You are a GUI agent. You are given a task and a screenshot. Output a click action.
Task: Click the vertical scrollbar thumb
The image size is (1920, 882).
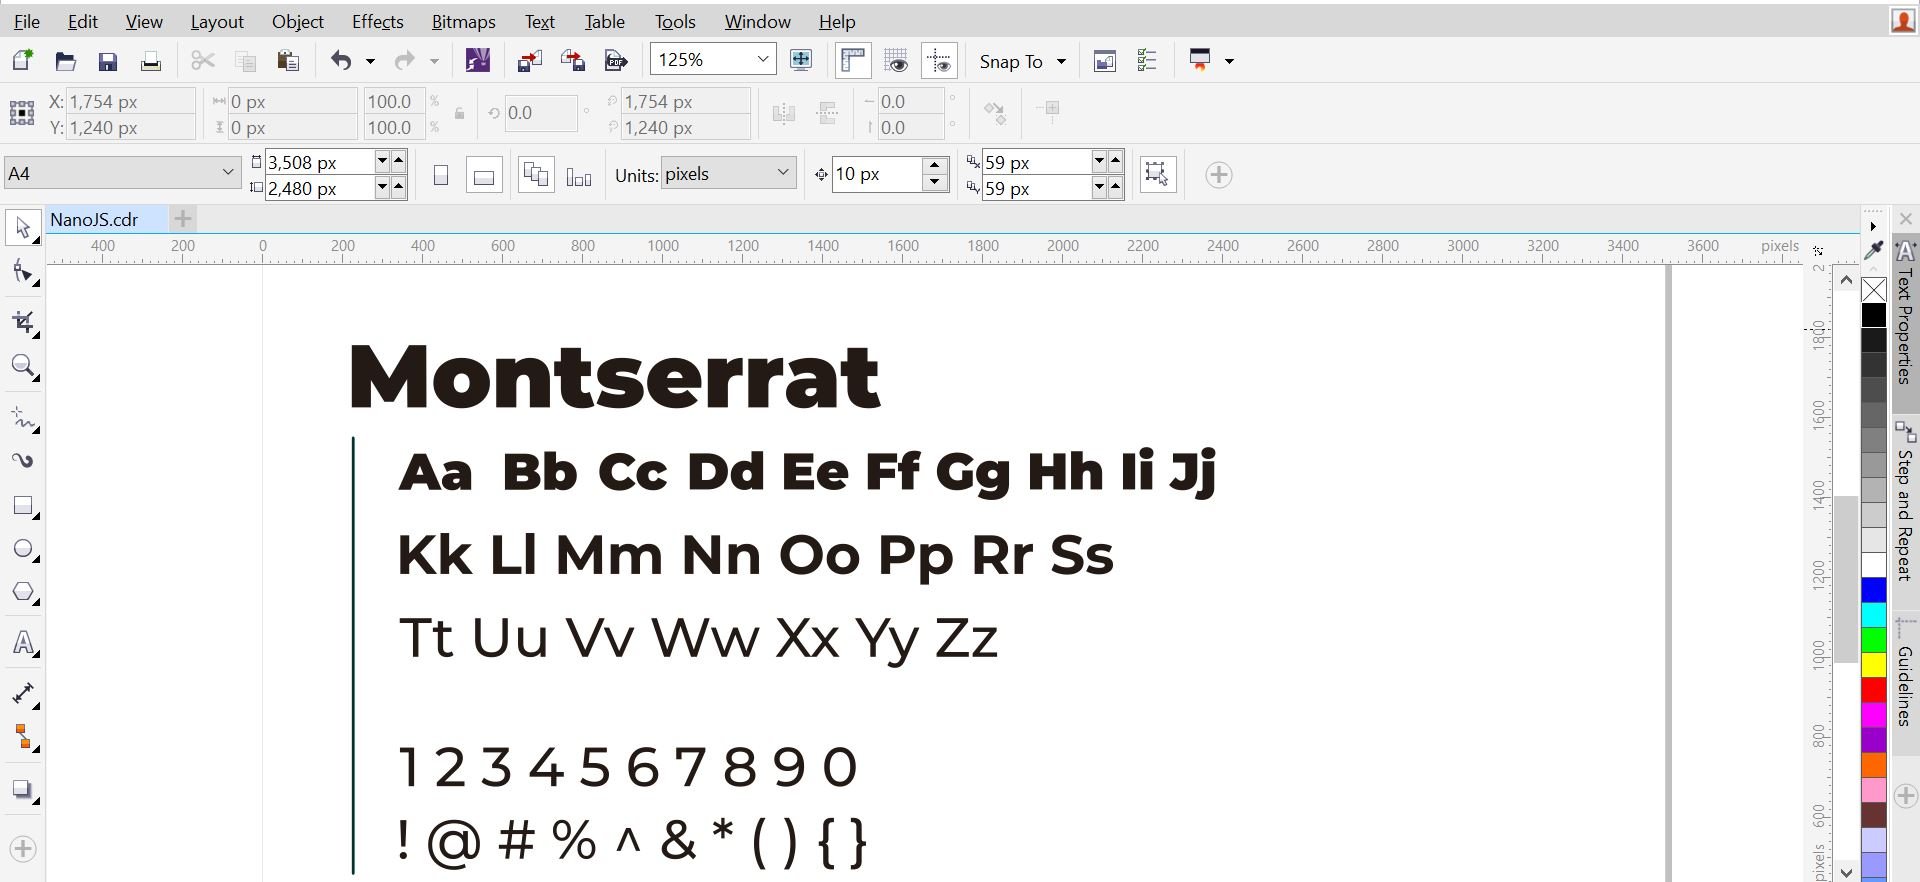(1846, 579)
